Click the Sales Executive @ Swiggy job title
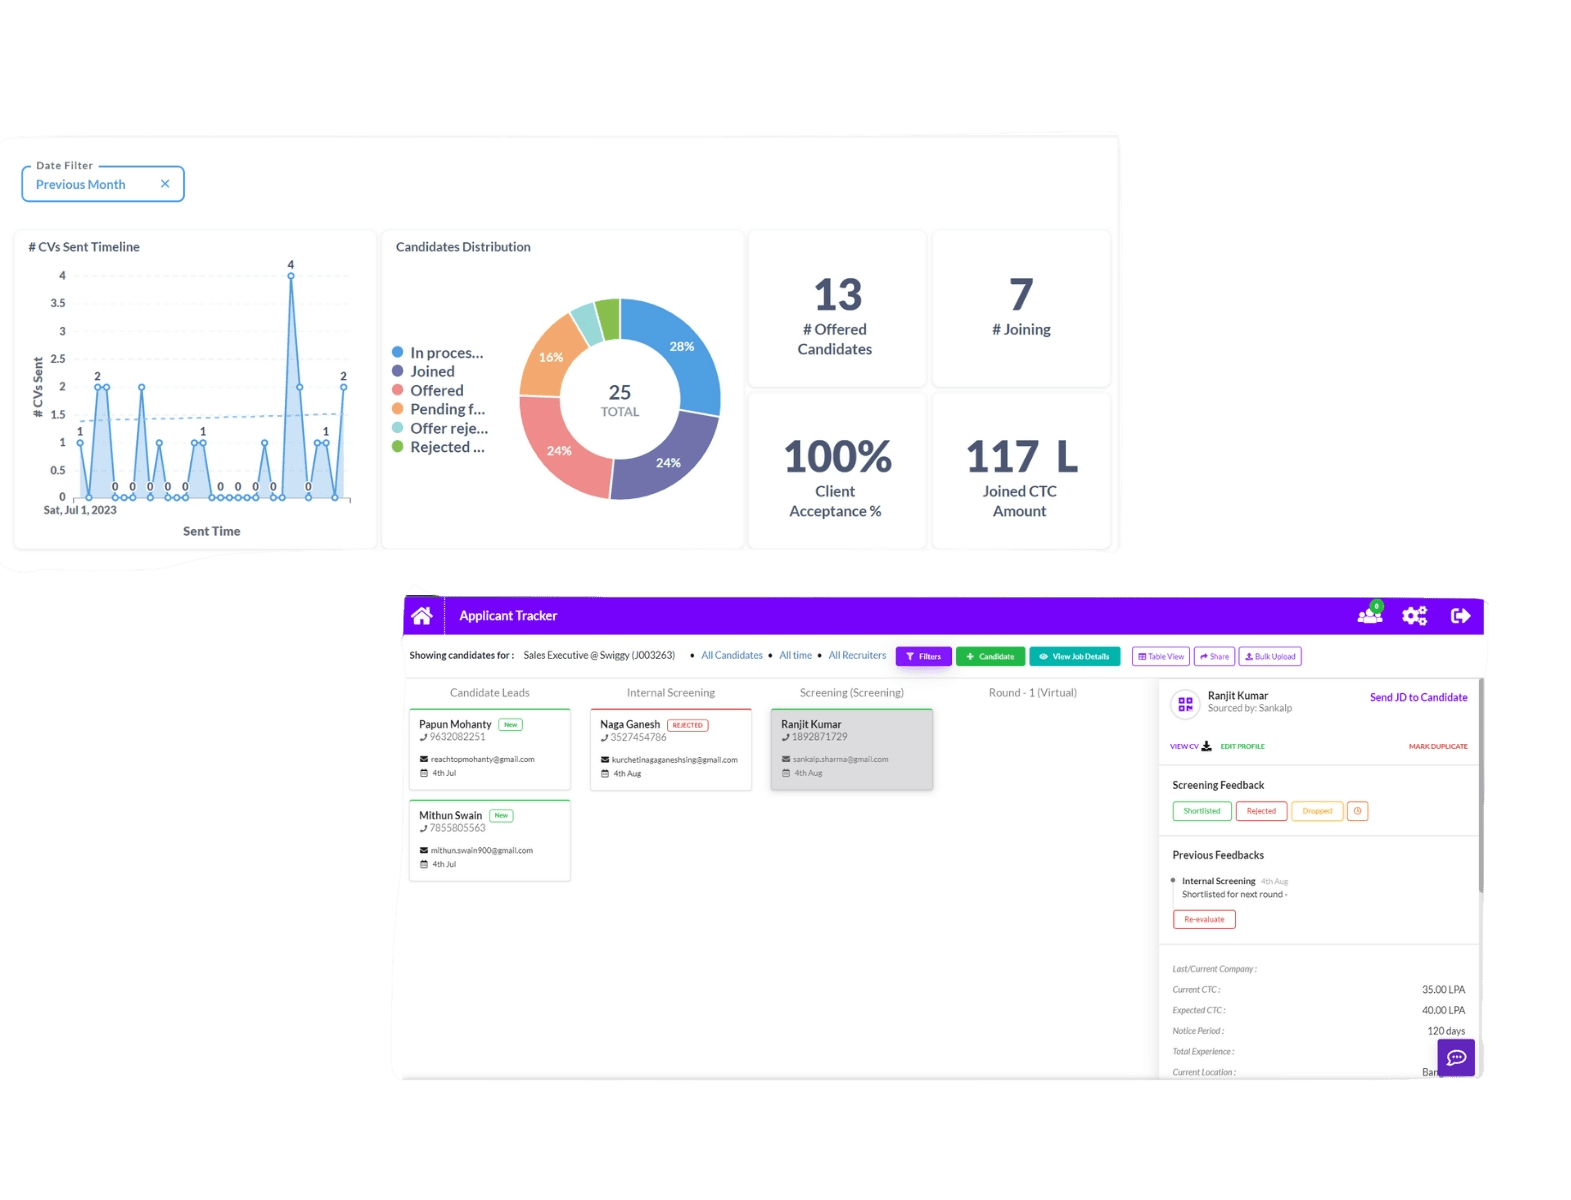The width and height of the screenshot is (1571, 1200). [x=599, y=656]
